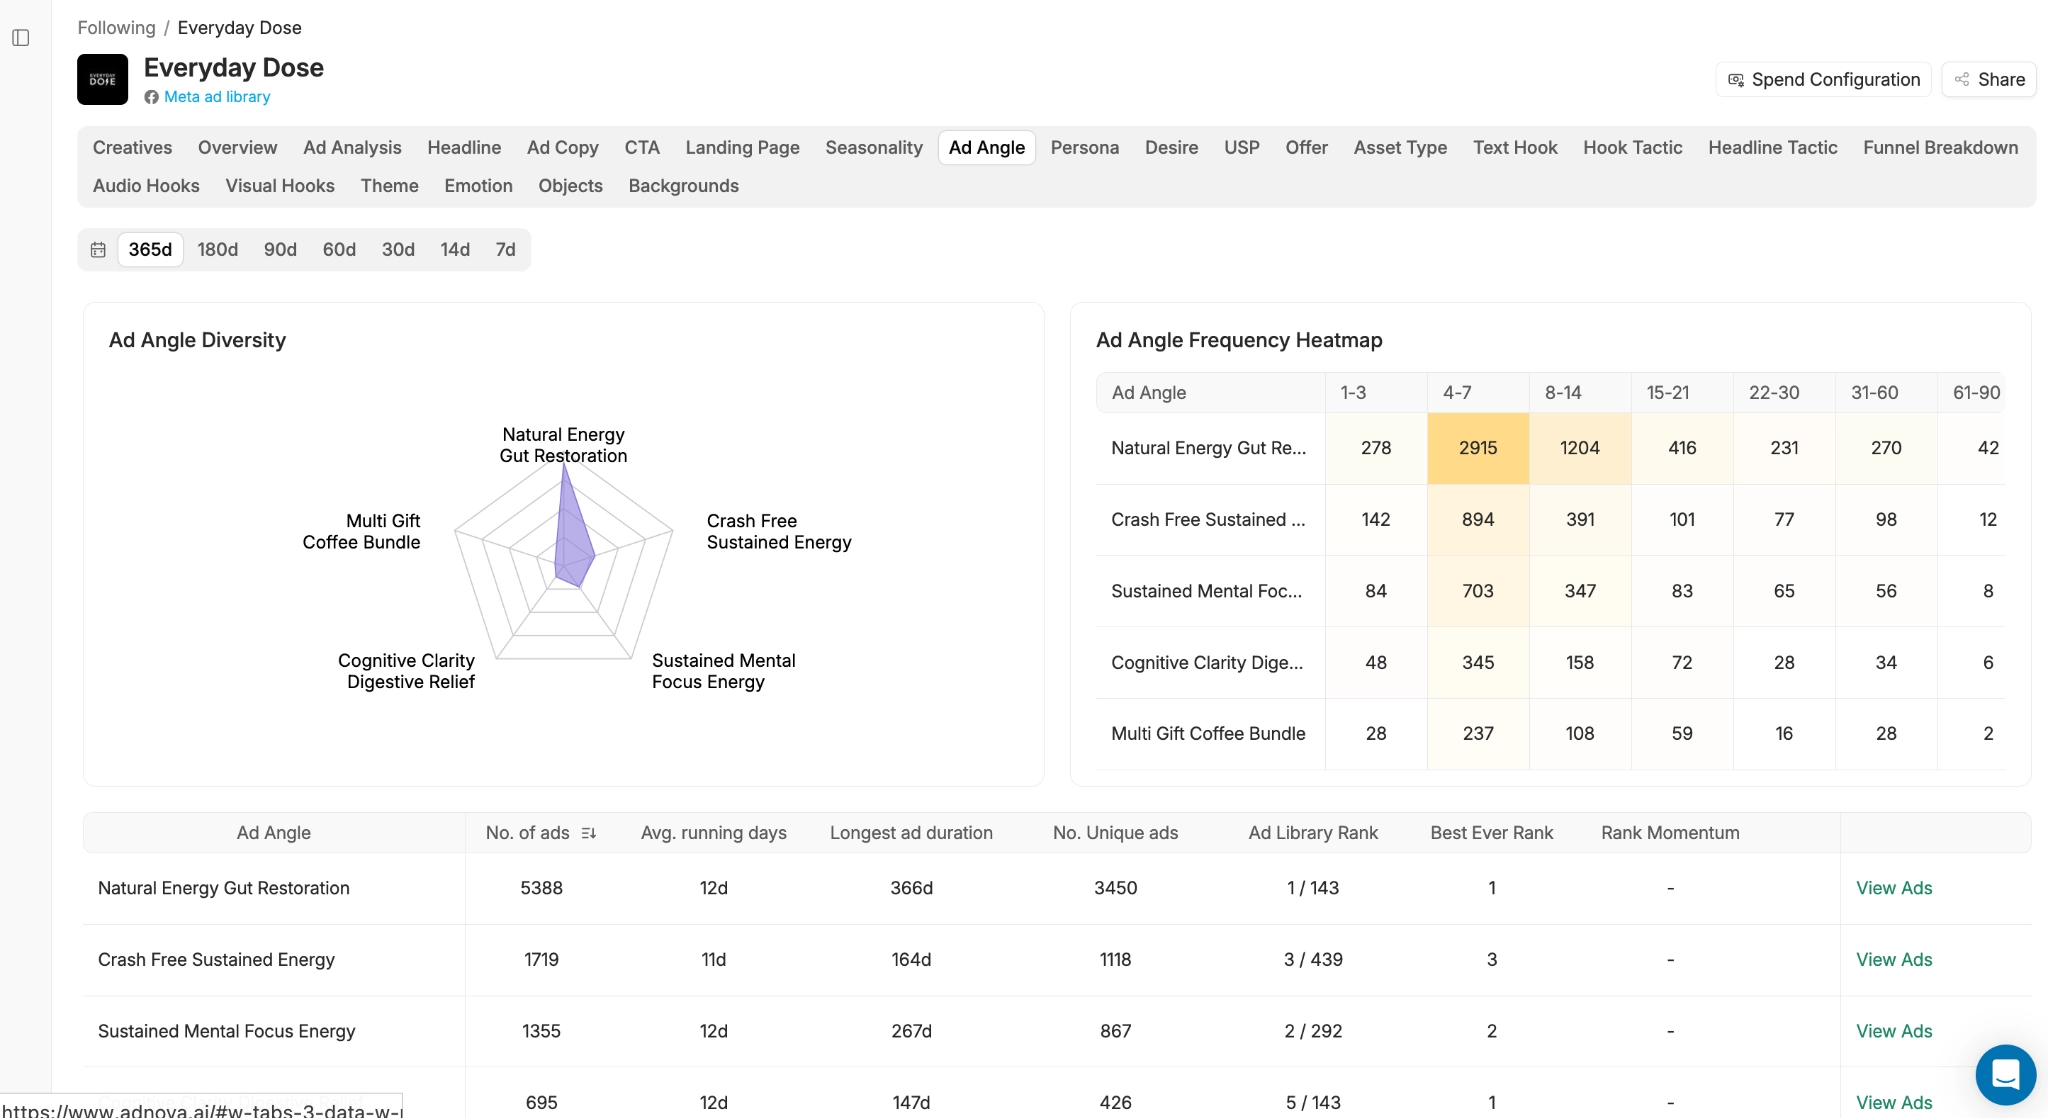This screenshot has height=1118, width=2048.
Task: Open the Visual Hooks tab
Action: click(280, 186)
